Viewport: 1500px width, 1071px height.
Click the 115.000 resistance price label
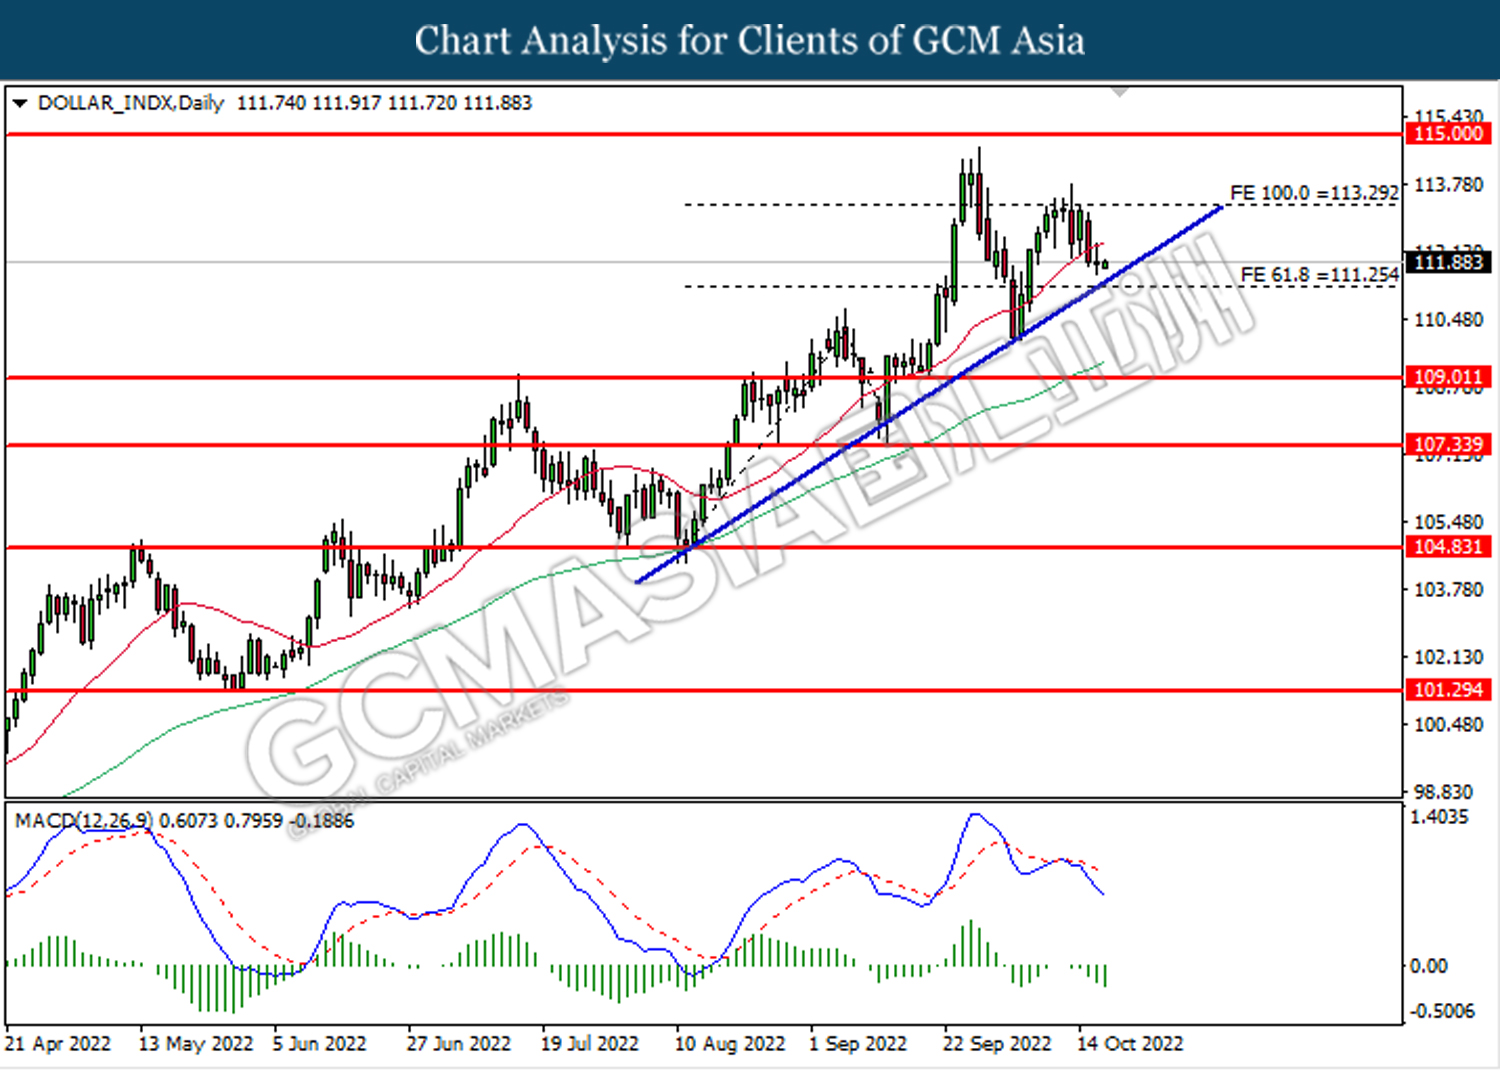tap(1449, 134)
